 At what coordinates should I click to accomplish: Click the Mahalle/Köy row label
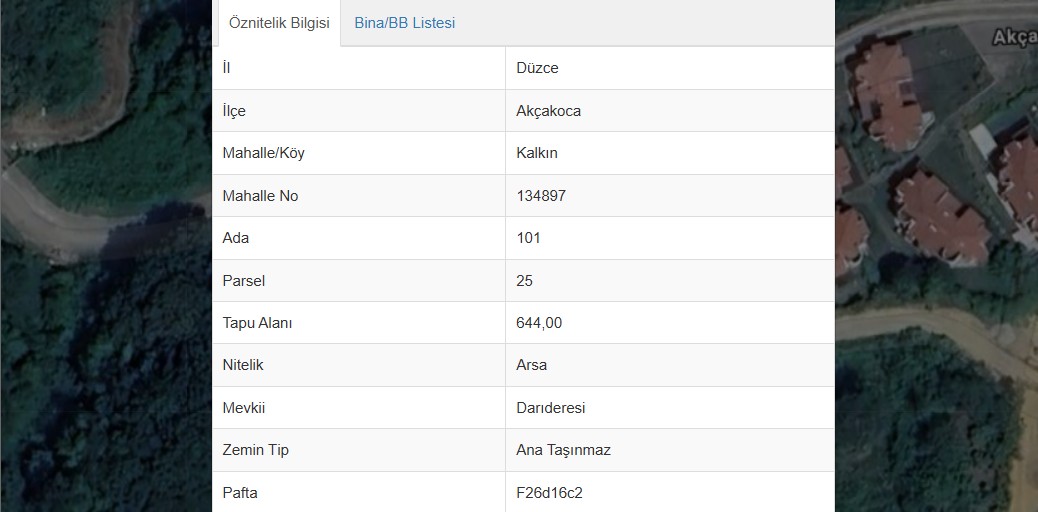[263, 154]
